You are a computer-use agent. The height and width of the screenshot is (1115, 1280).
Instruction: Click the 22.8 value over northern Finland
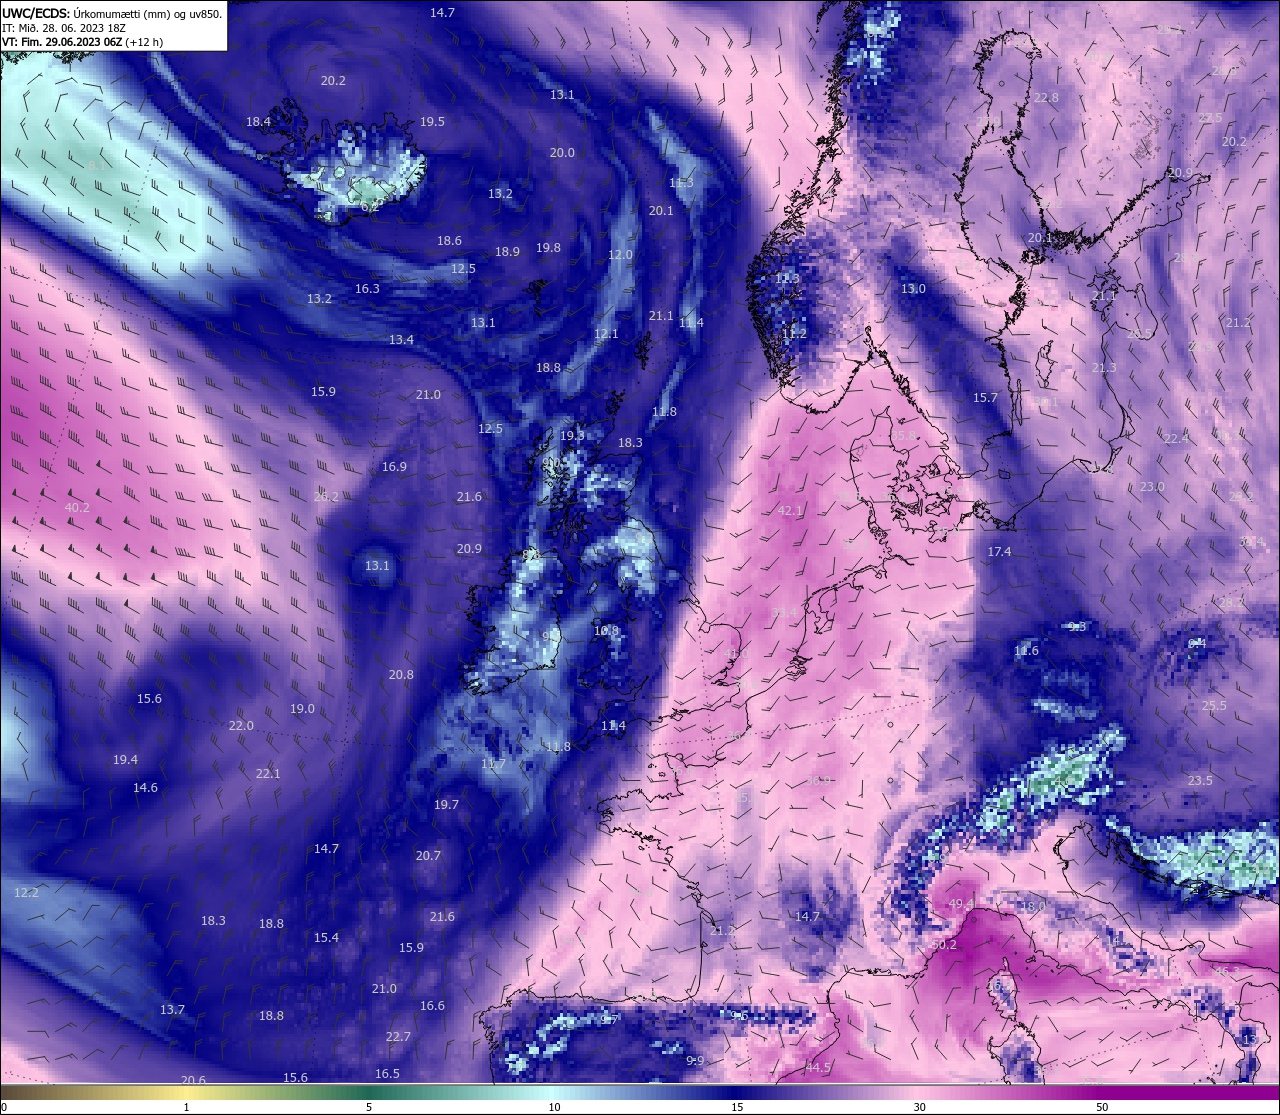pyautogui.click(x=1046, y=98)
